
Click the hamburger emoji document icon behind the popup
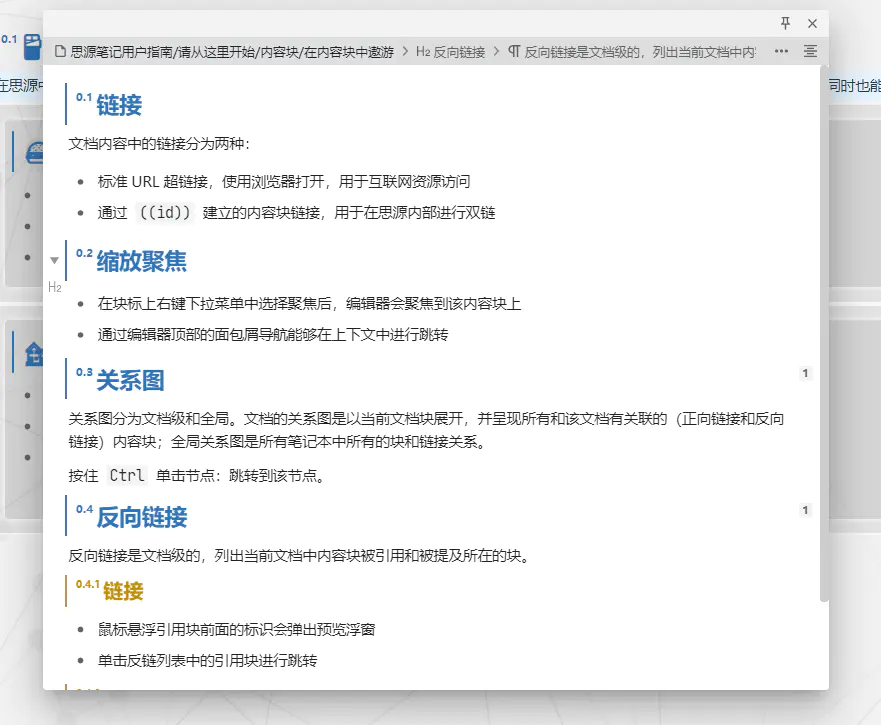(x=36, y=151)
